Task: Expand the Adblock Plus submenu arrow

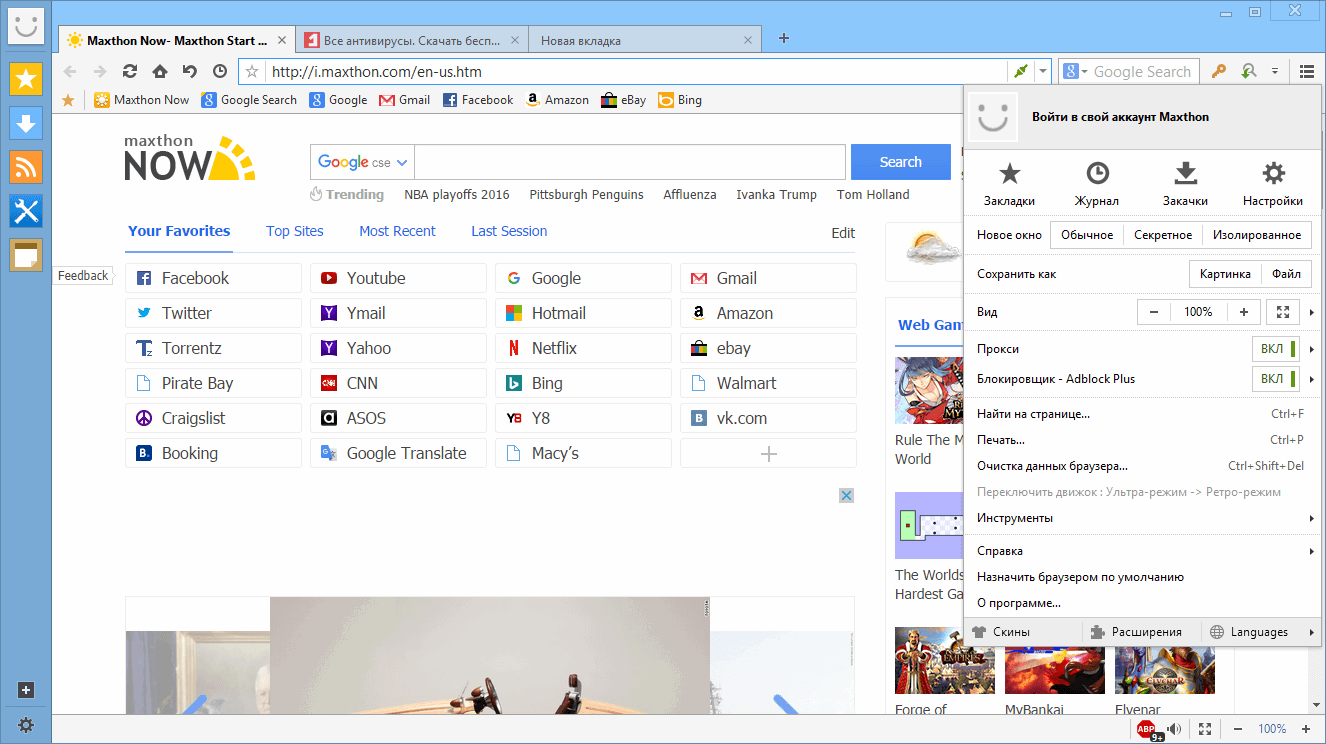Action: click(x=1311, y=379)
